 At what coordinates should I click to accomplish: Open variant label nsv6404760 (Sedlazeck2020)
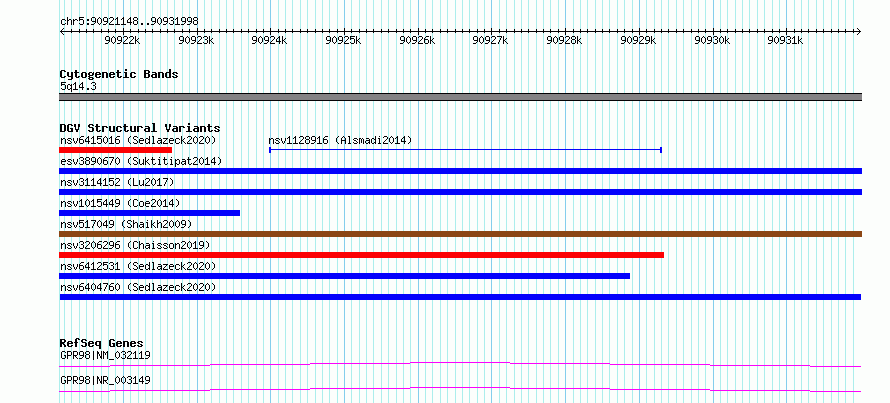(x=138, y=287)
